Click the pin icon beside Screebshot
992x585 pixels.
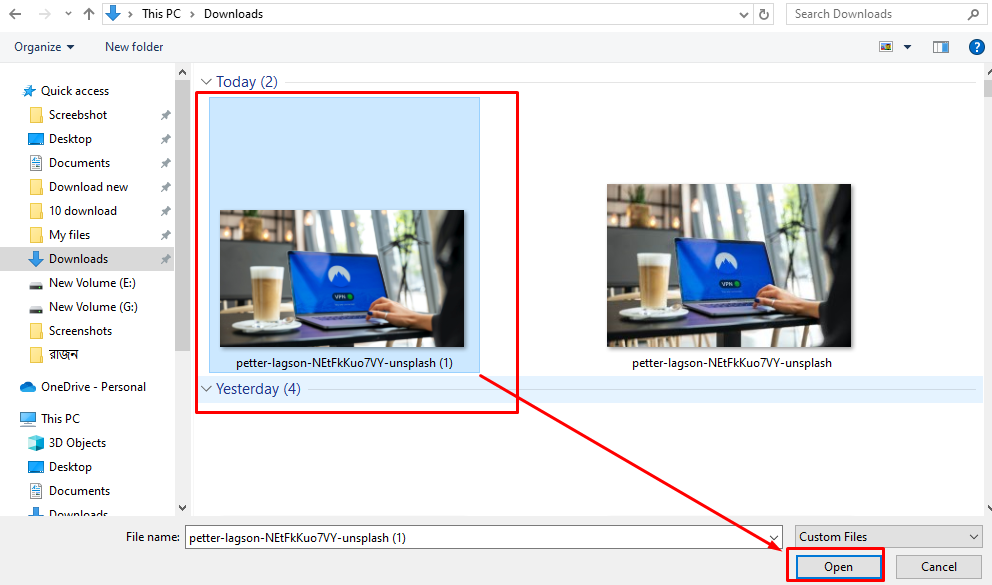click(165, 115)
